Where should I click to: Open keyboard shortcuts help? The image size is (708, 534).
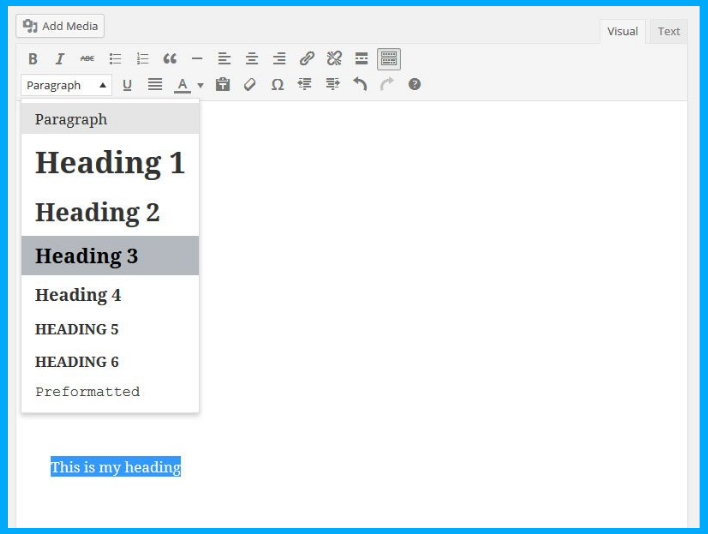[x=415, y=84]
